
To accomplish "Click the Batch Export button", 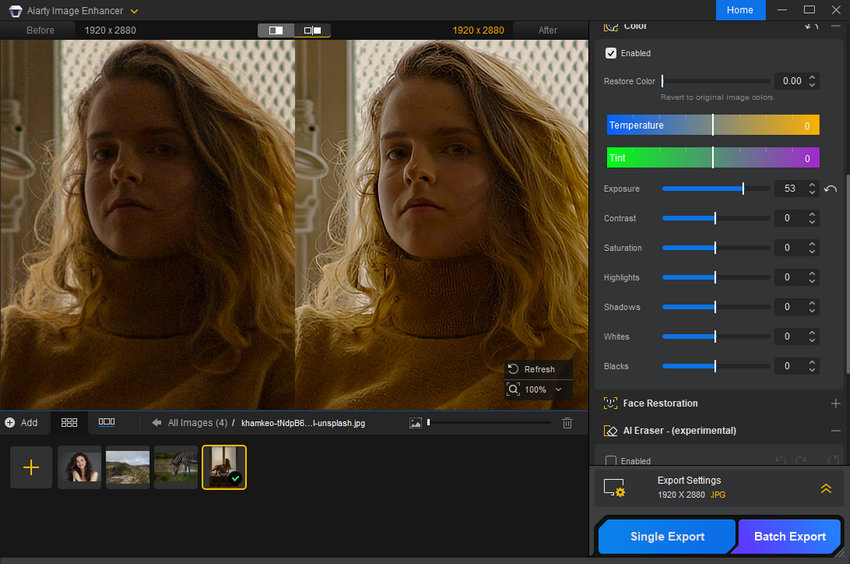I will point(790,536).
